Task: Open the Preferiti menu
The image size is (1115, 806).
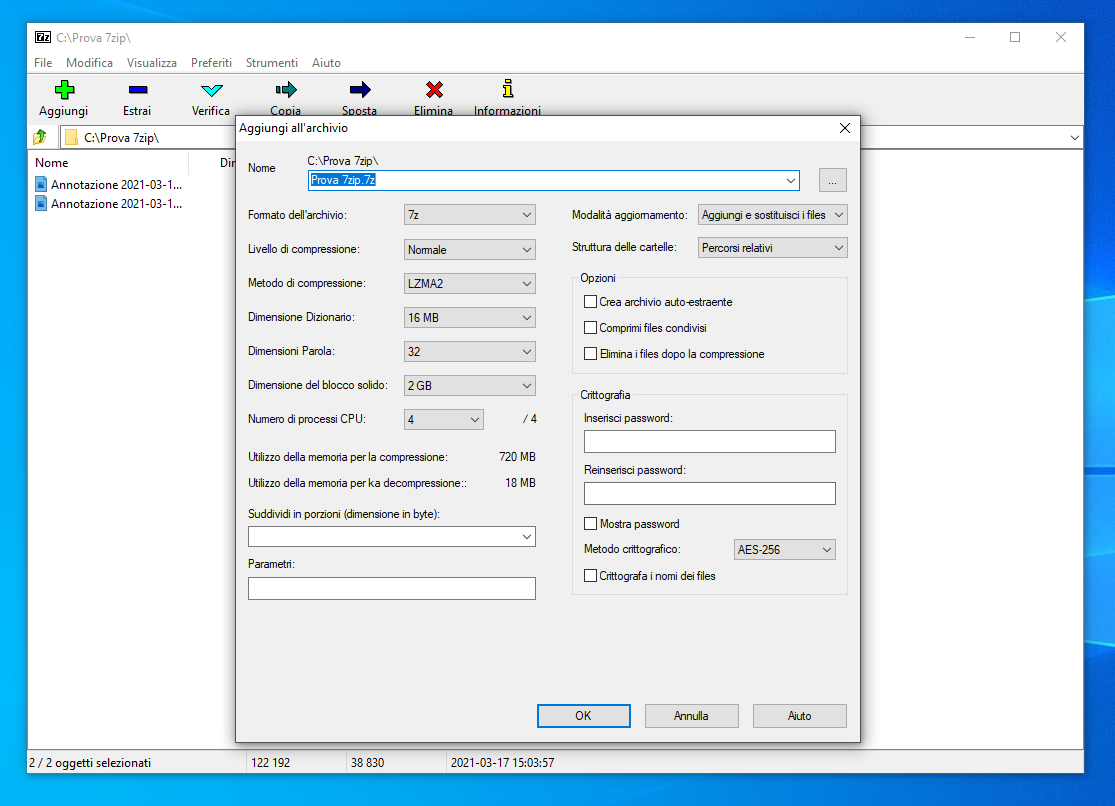Action: [211, 63]
